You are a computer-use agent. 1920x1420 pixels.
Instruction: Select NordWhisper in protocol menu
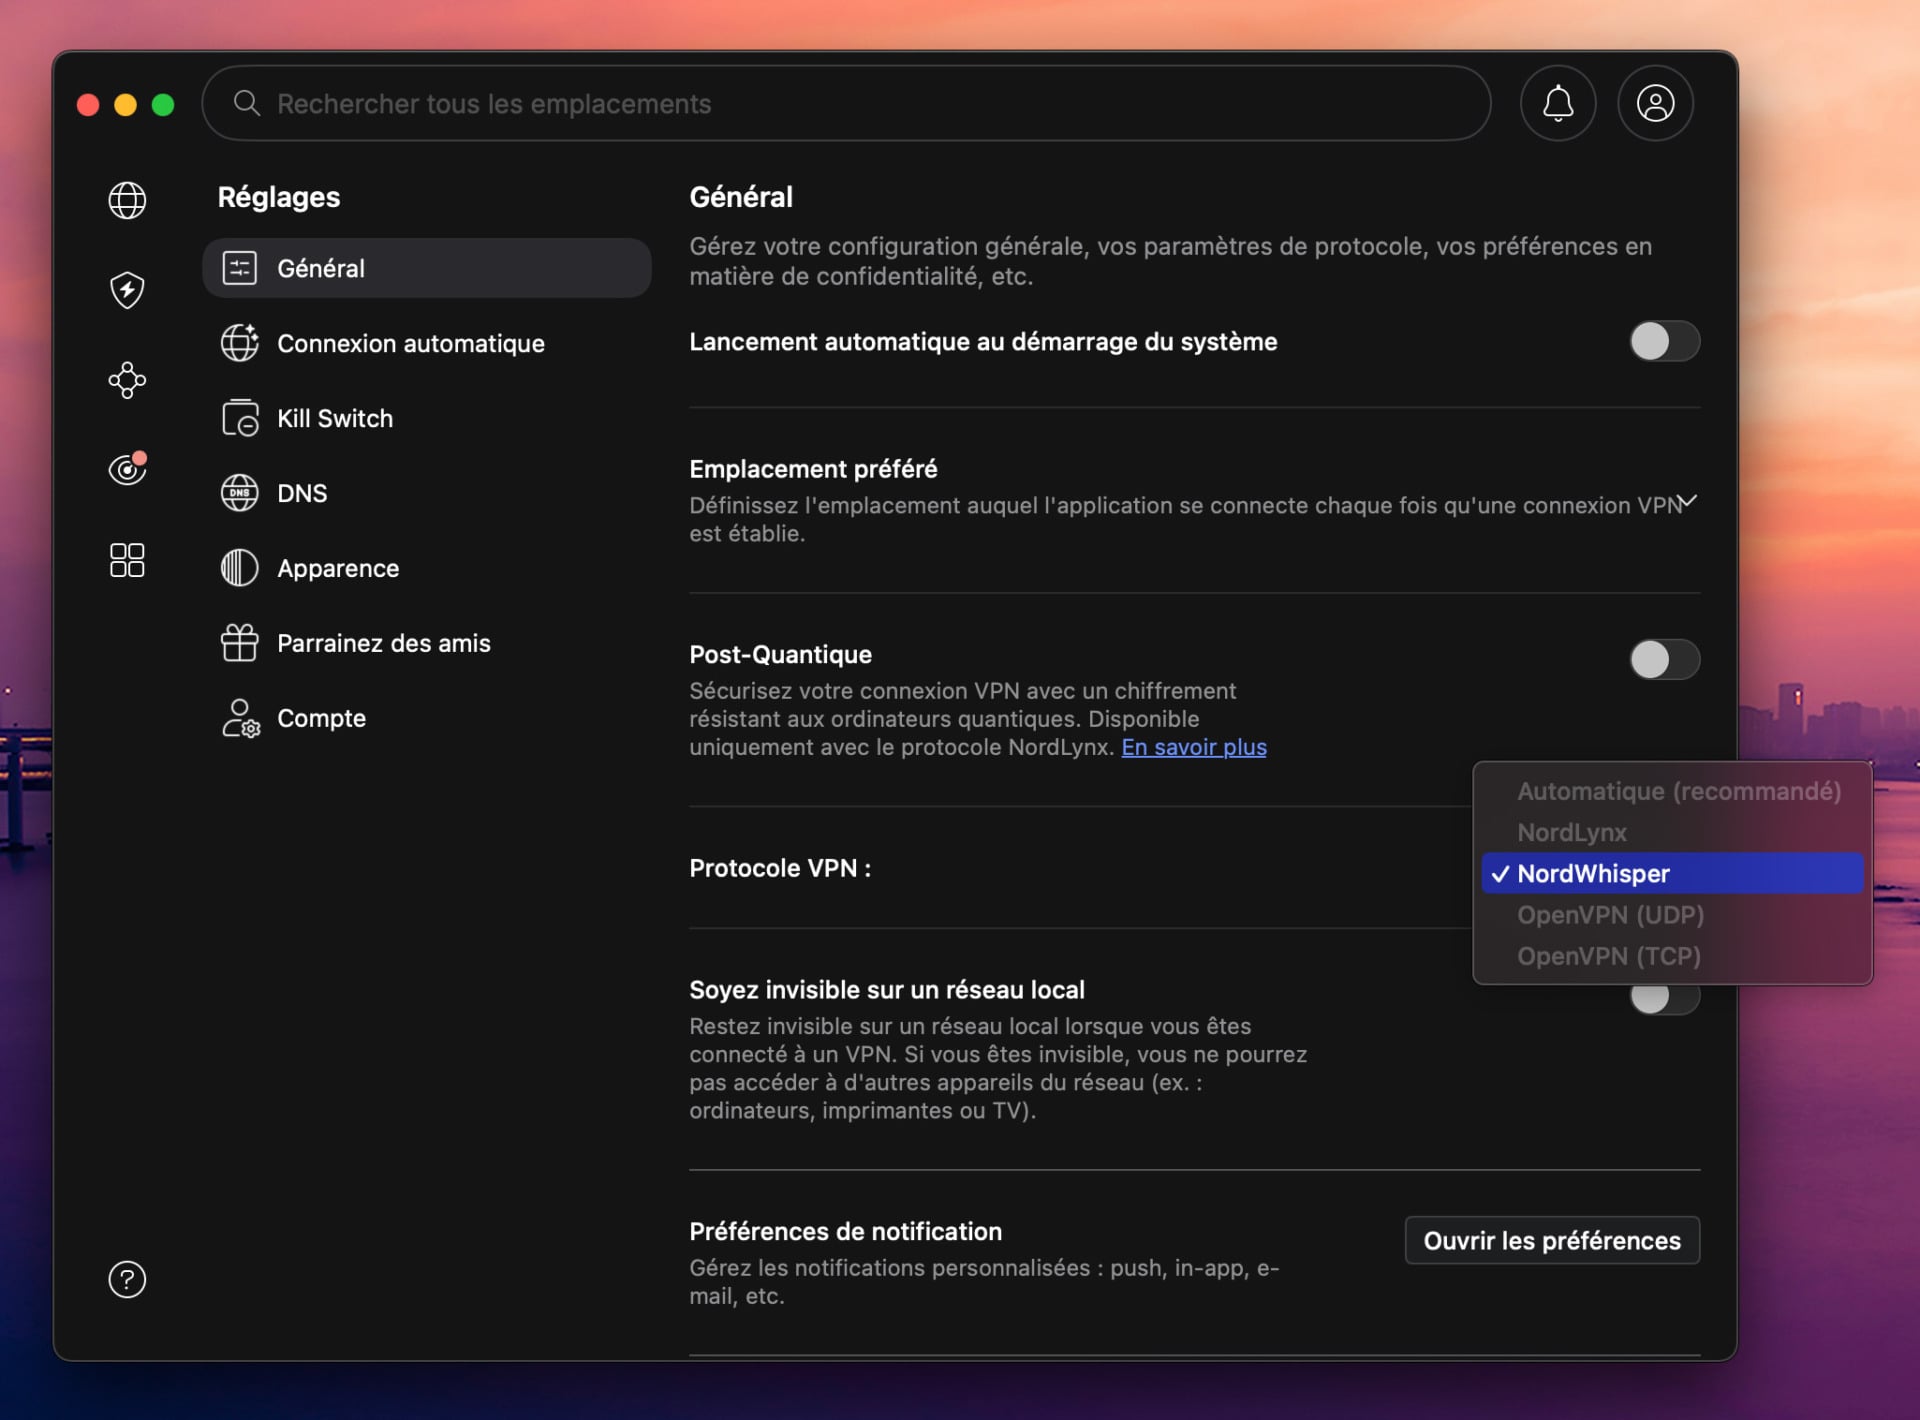click(1673, 873)
